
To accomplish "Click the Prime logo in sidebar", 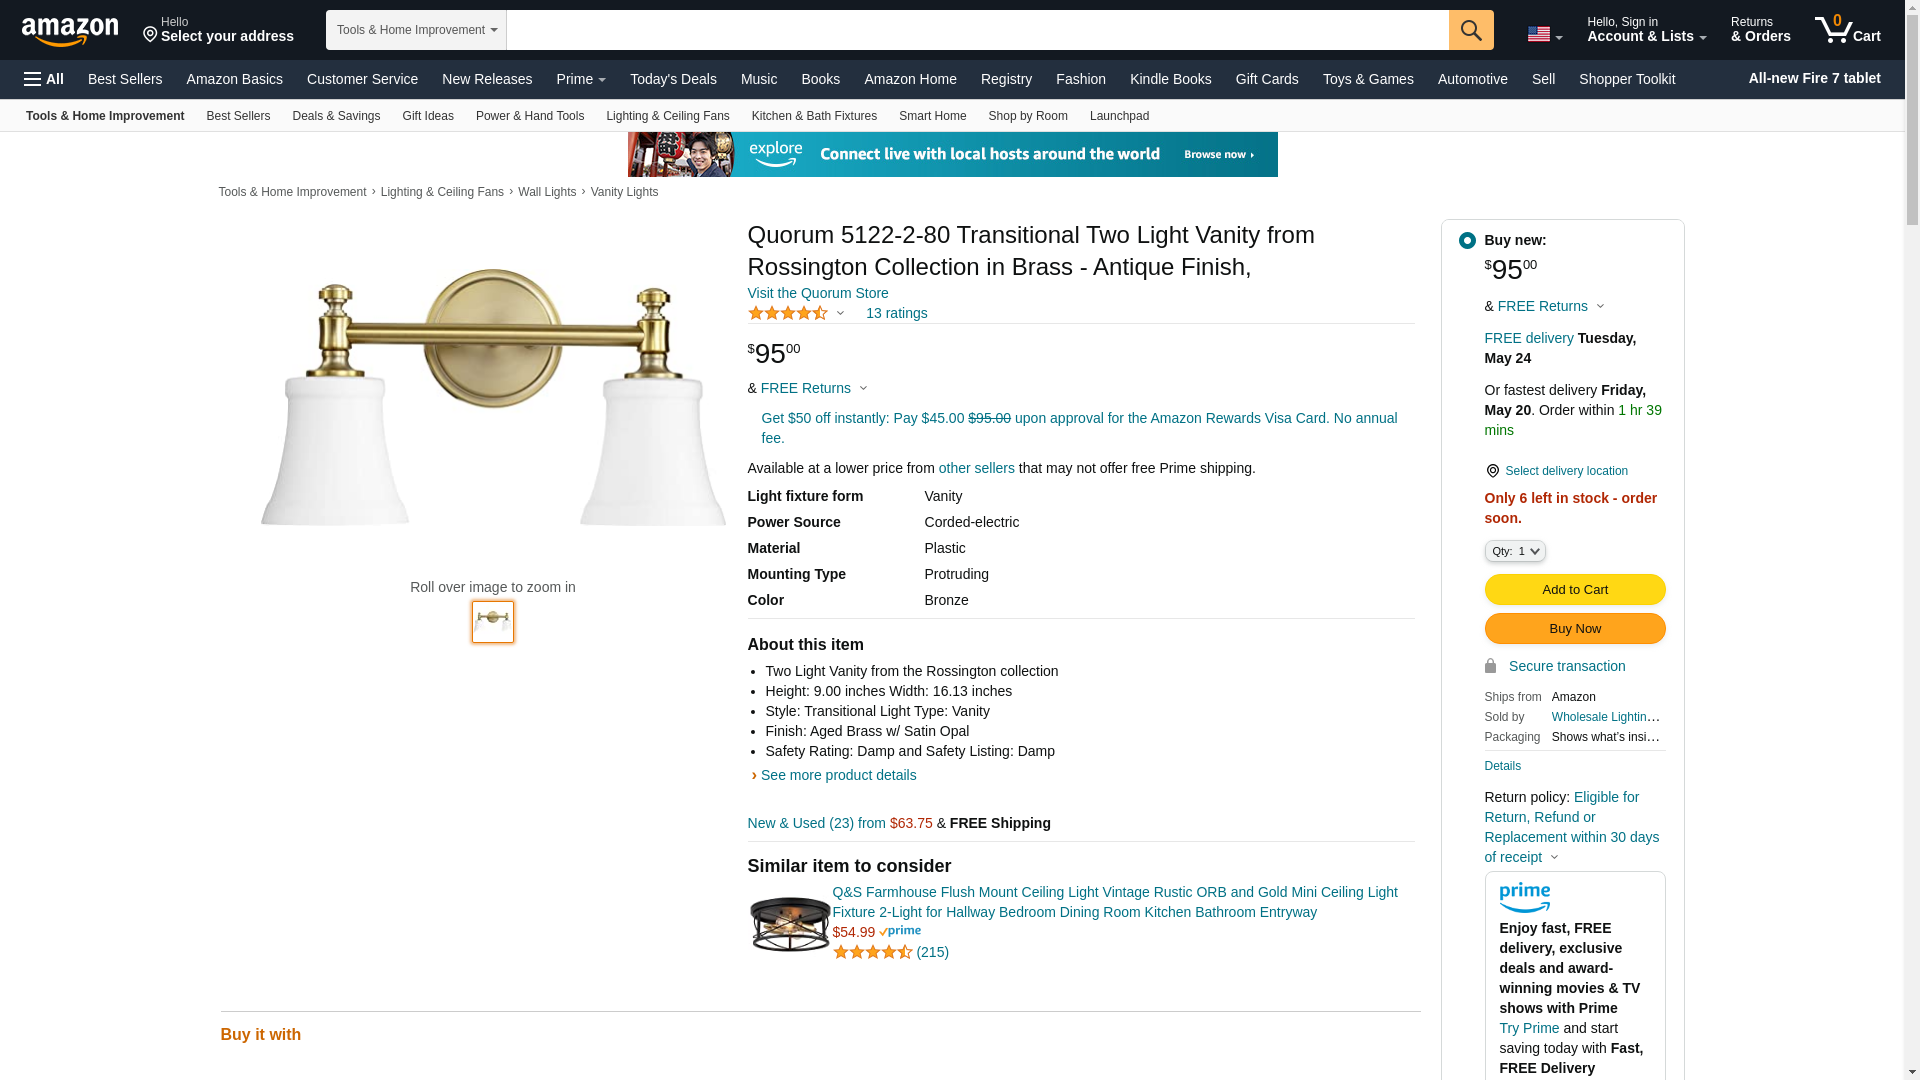I will (x=1525, y=897).
